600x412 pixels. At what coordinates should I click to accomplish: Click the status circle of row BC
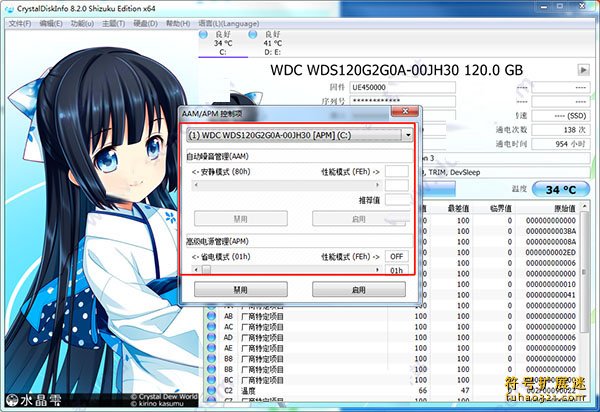[x=211, y=380]
